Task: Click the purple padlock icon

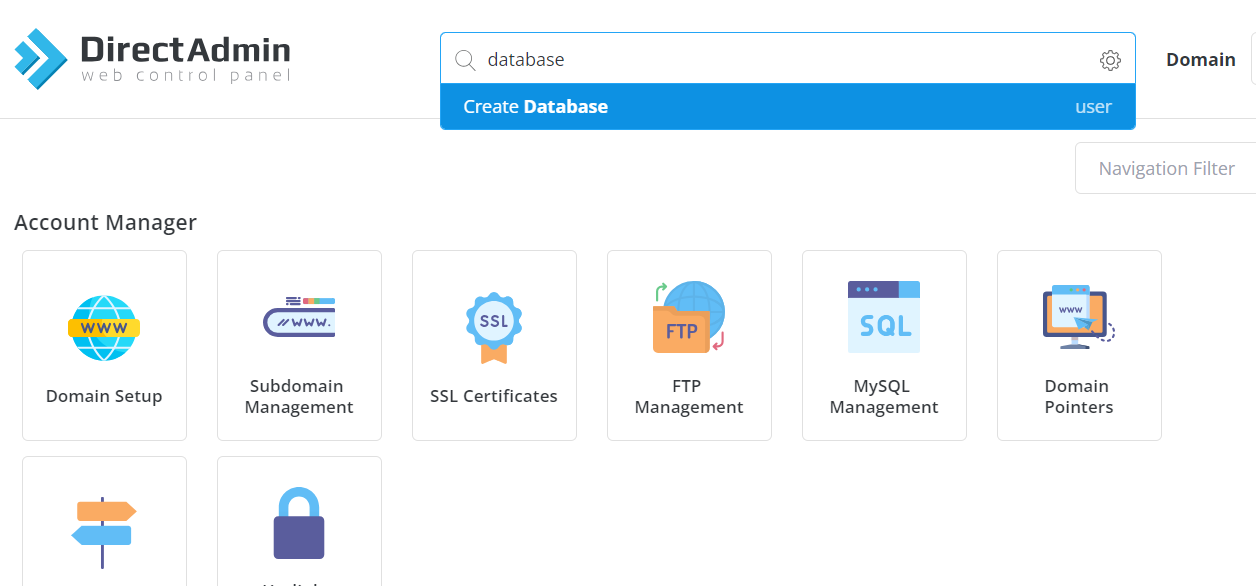Action: pos(299,523)
